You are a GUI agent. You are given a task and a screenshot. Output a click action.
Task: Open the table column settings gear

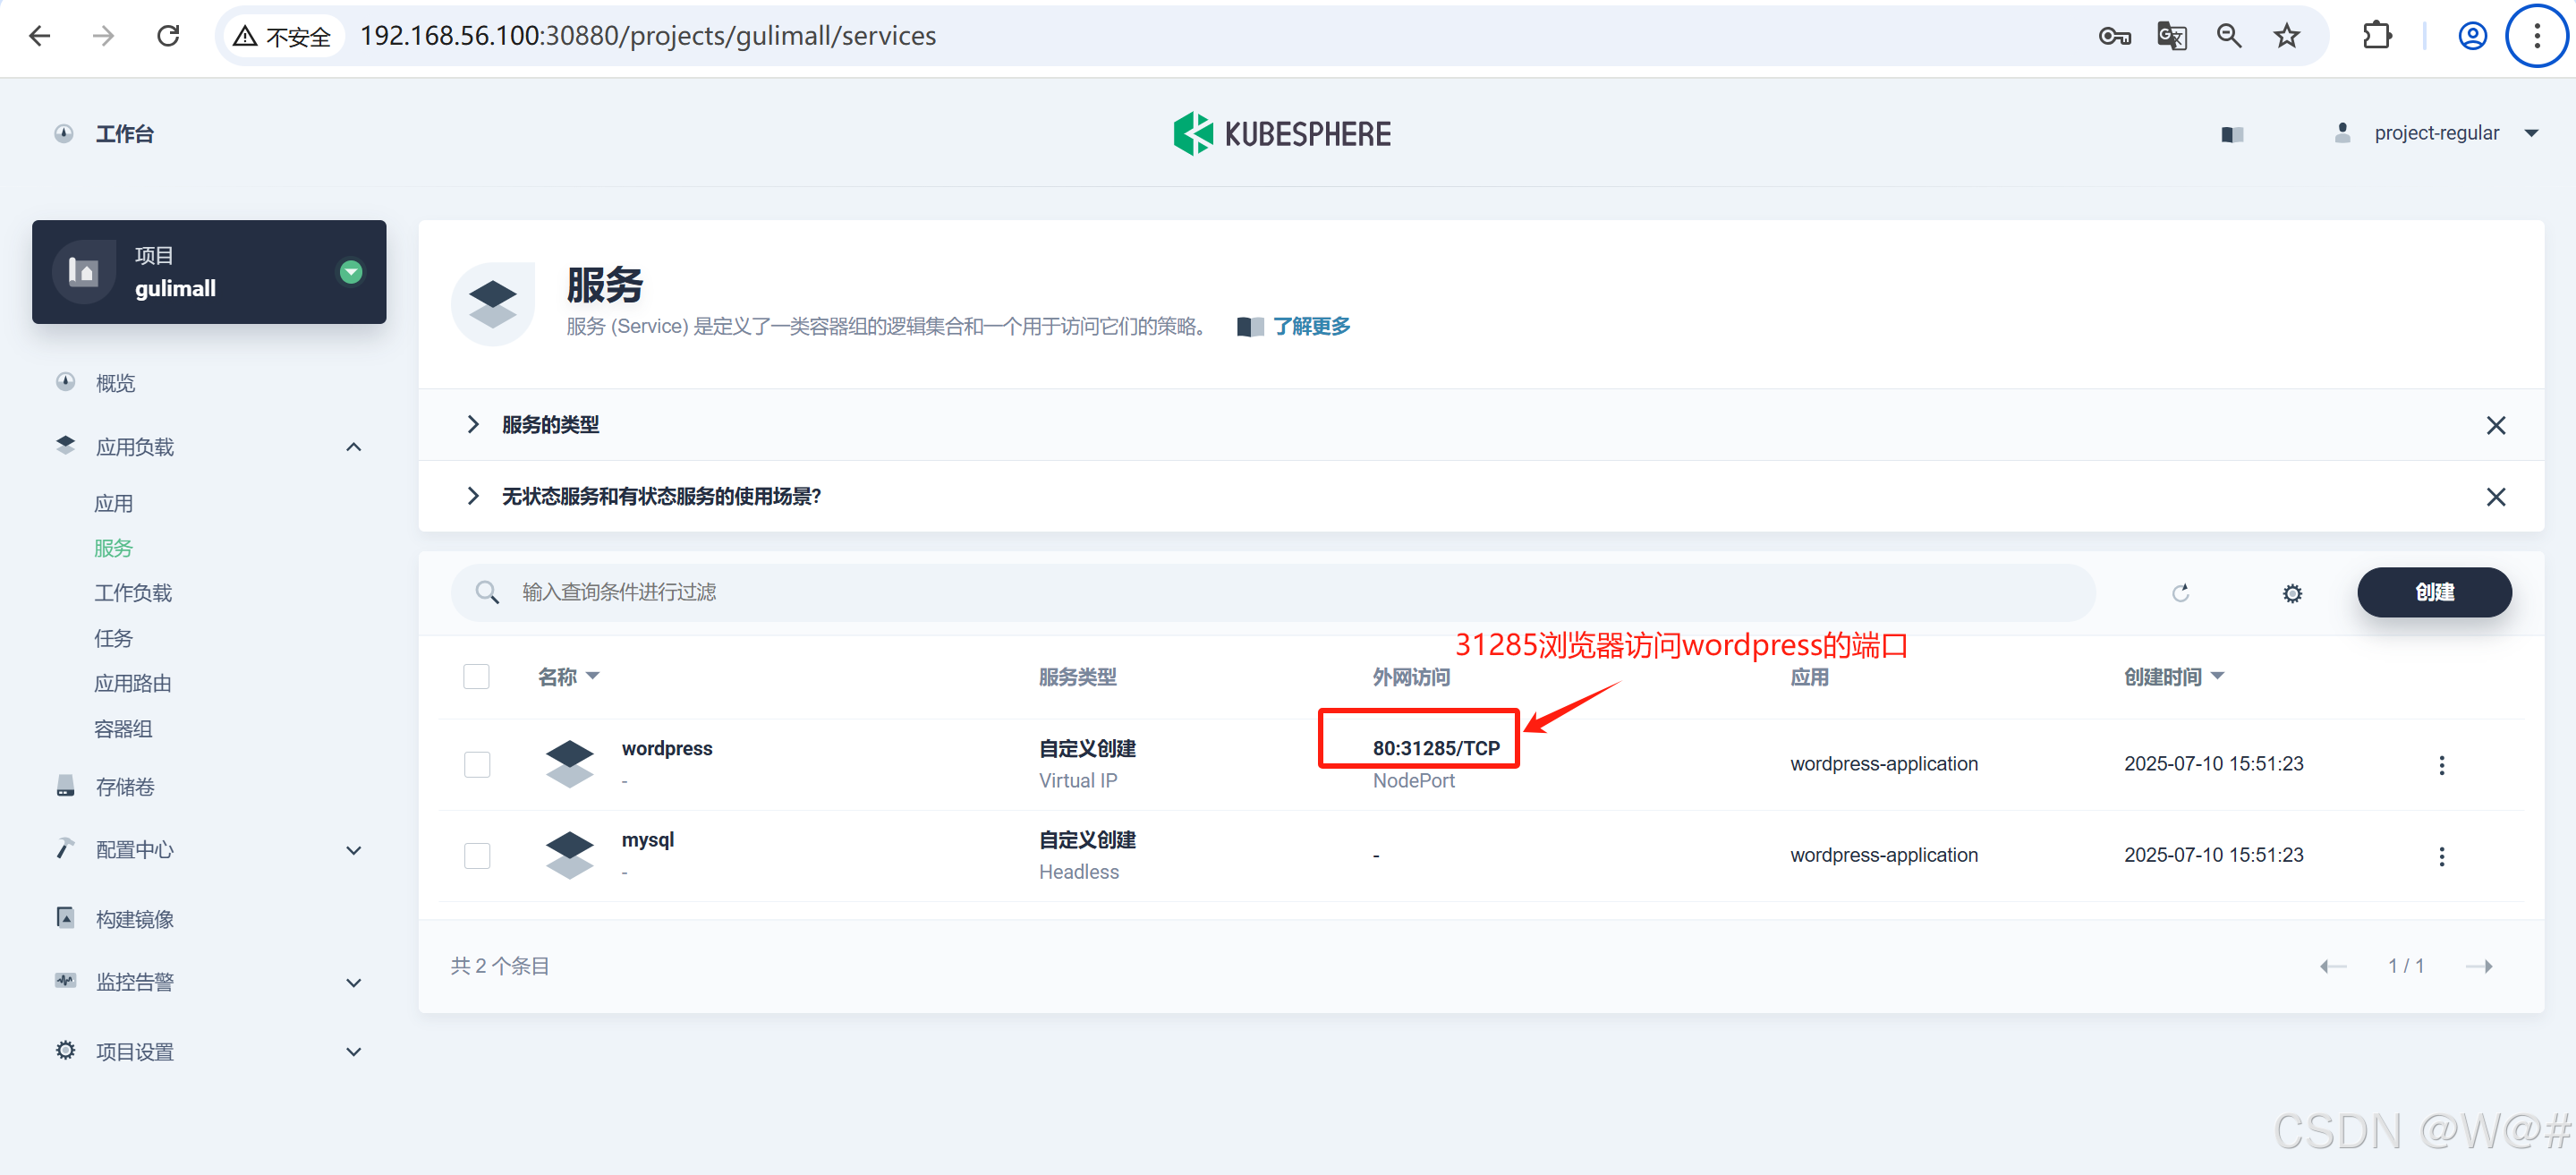pyautogui.click(x=2292, y=594)
